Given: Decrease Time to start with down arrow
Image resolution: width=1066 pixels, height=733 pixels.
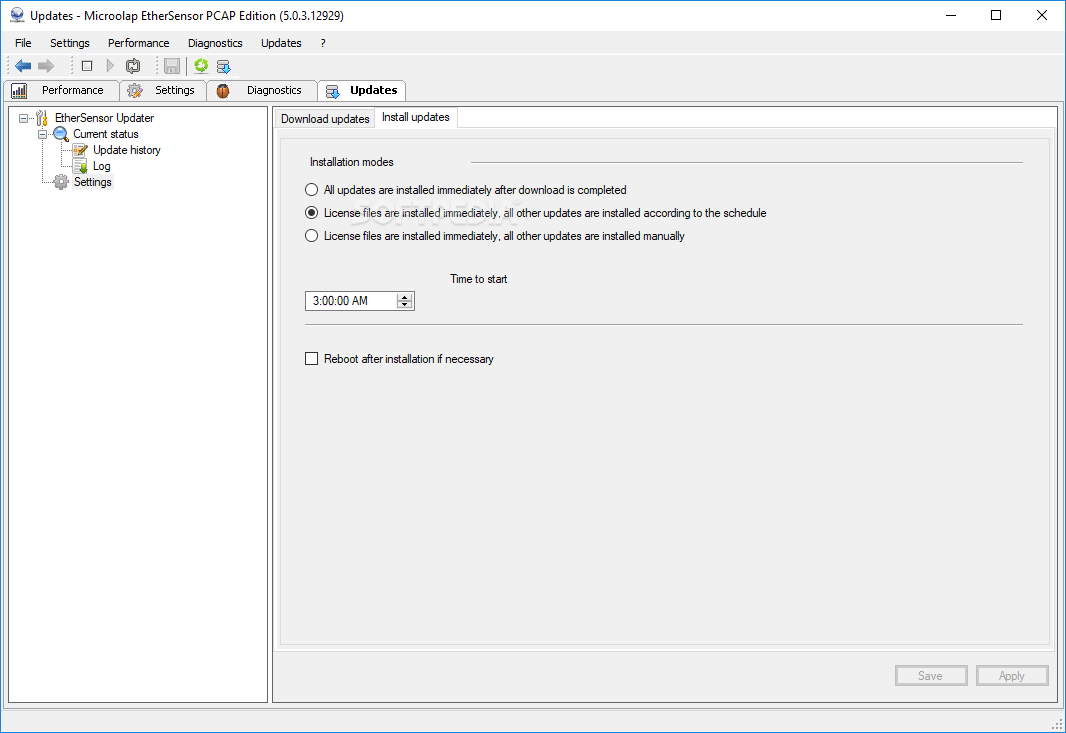Looking at the screenshot, I should (405, 305).
